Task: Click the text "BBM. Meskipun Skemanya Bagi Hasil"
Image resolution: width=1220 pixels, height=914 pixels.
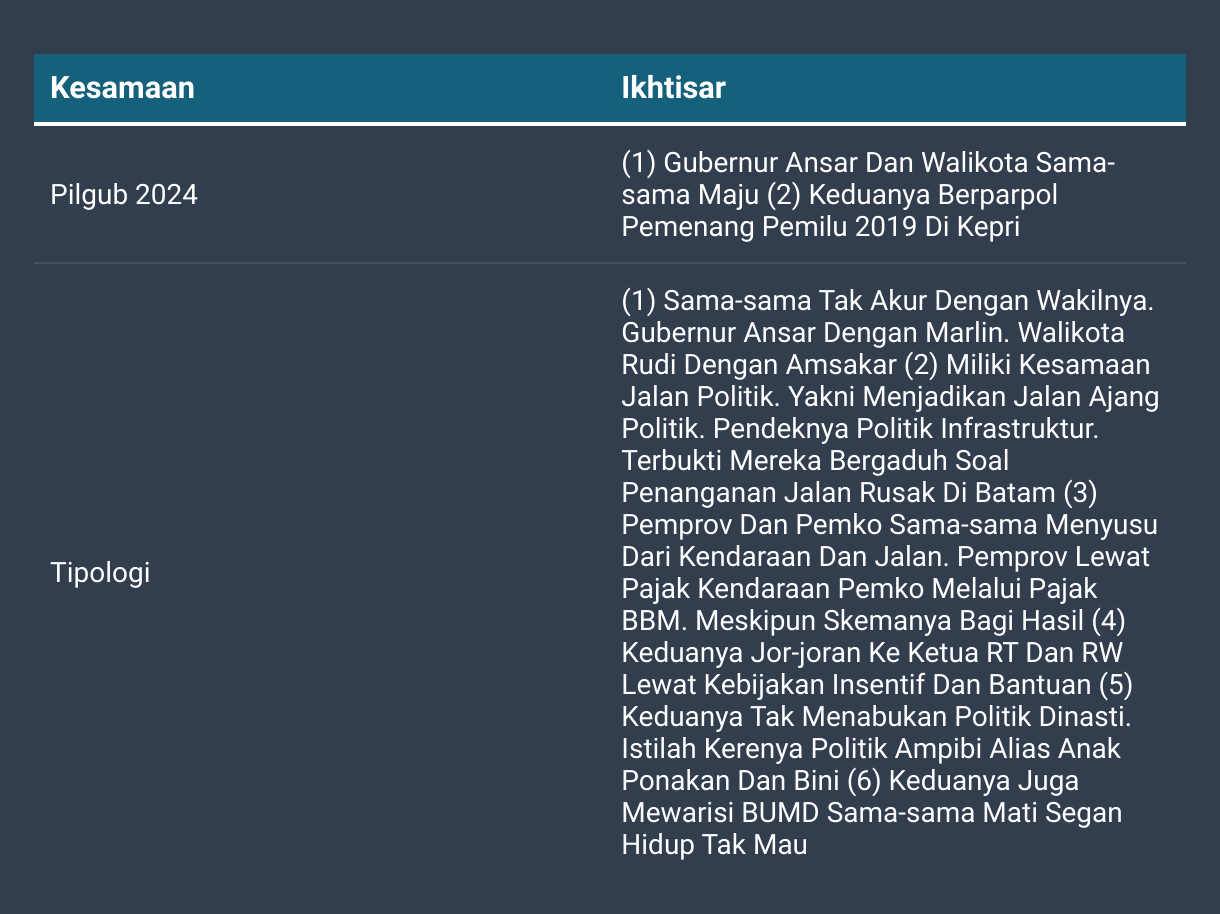Action: coord(852,620)
